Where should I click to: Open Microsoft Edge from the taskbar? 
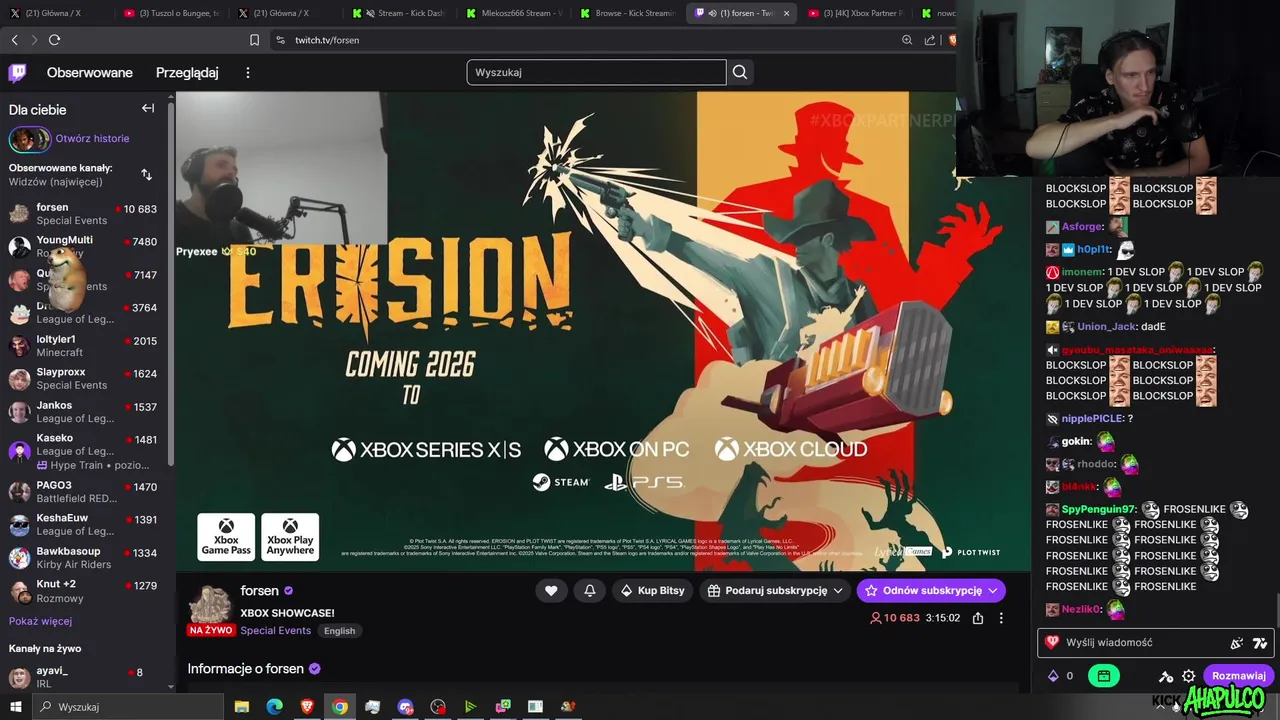click(274, 707)
